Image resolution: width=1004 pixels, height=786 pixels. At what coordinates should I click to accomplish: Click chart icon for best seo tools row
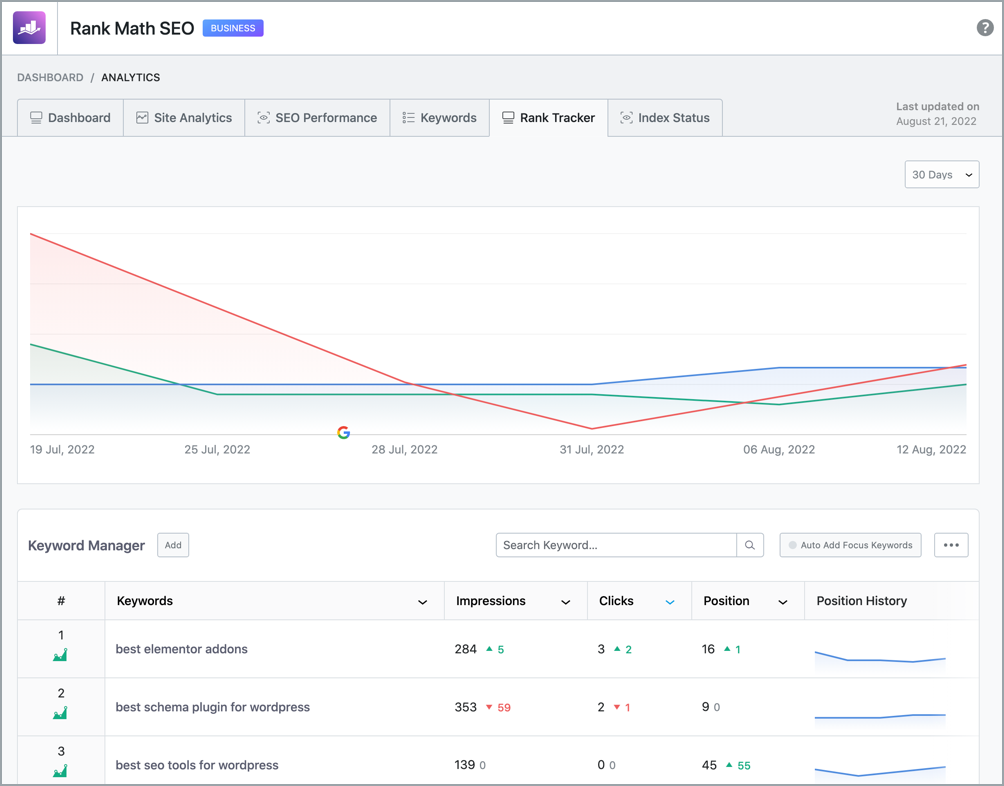pos(60,771)
